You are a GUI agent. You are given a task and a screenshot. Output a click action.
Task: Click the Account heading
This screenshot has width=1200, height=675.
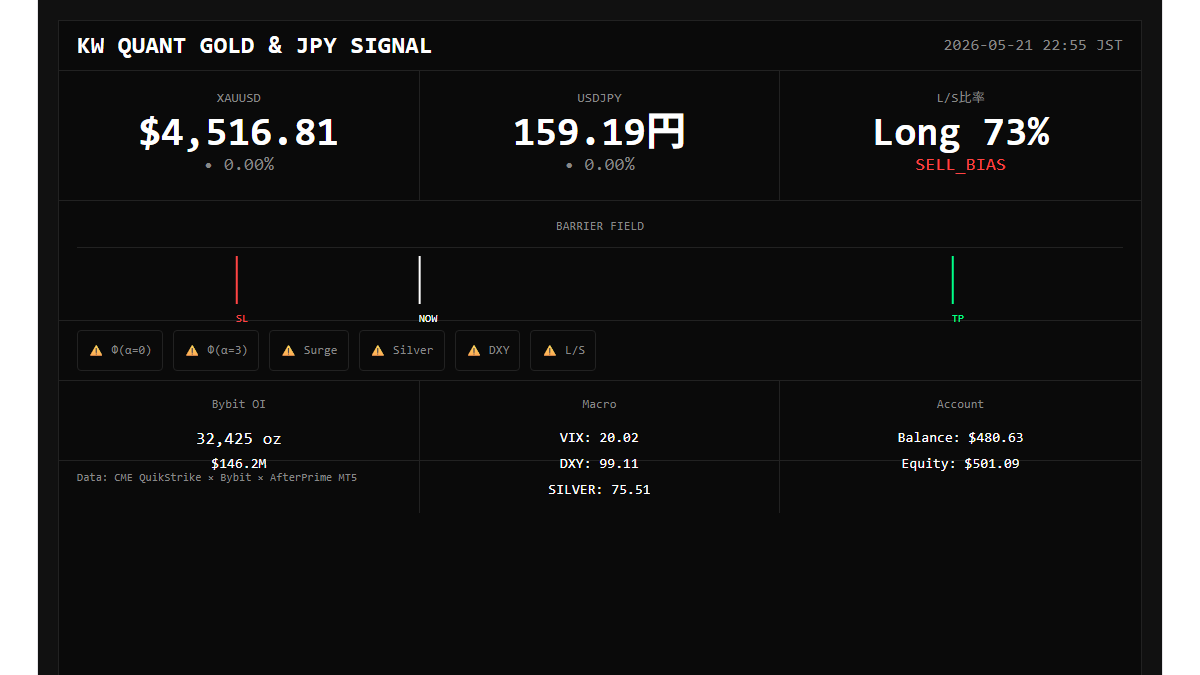961,405
